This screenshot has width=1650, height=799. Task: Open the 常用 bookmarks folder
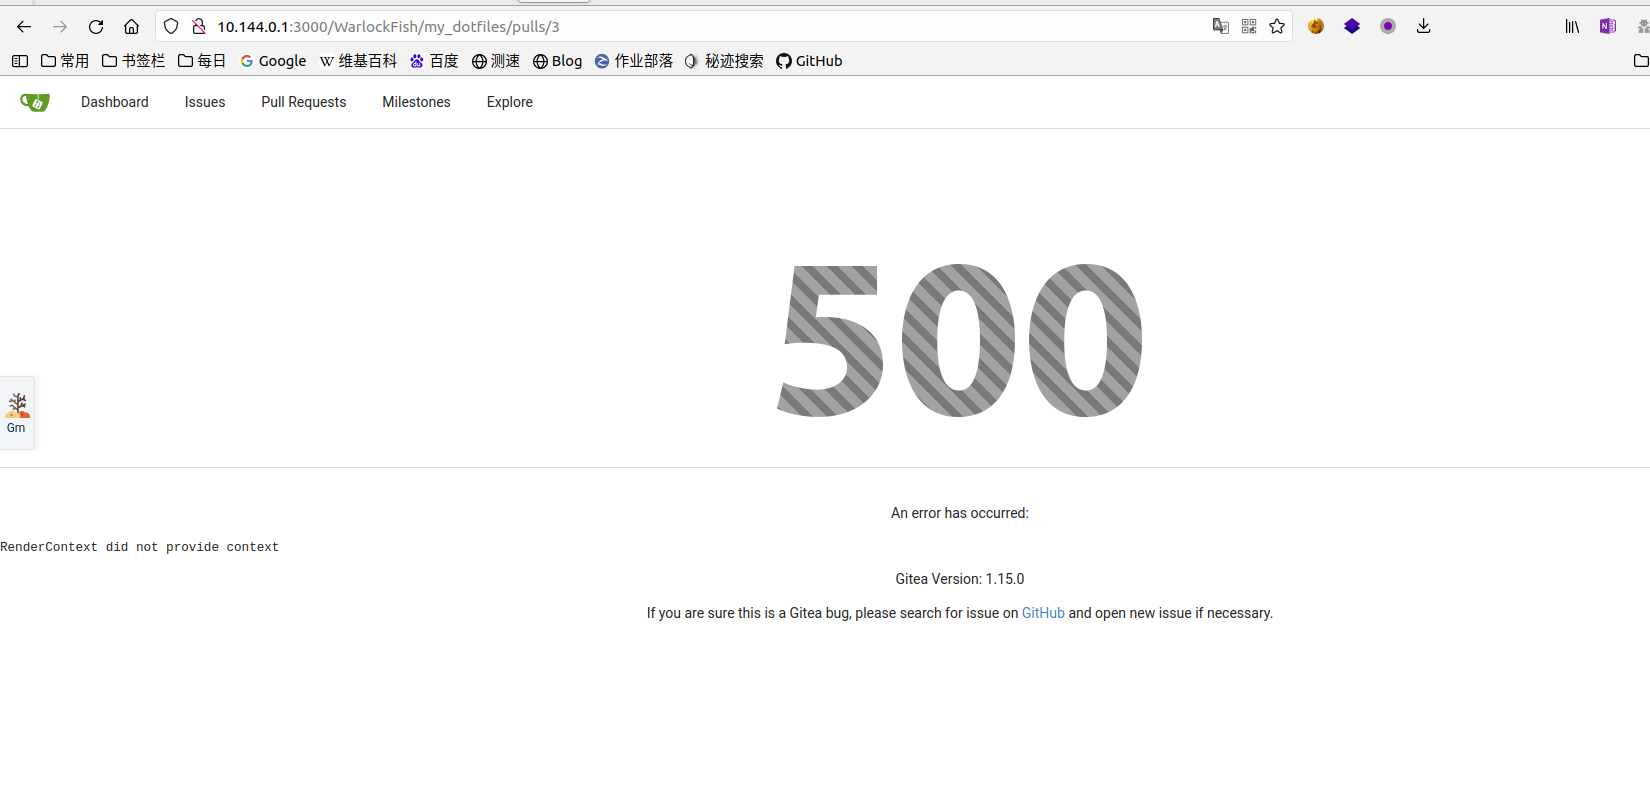(x=65, y=61)
